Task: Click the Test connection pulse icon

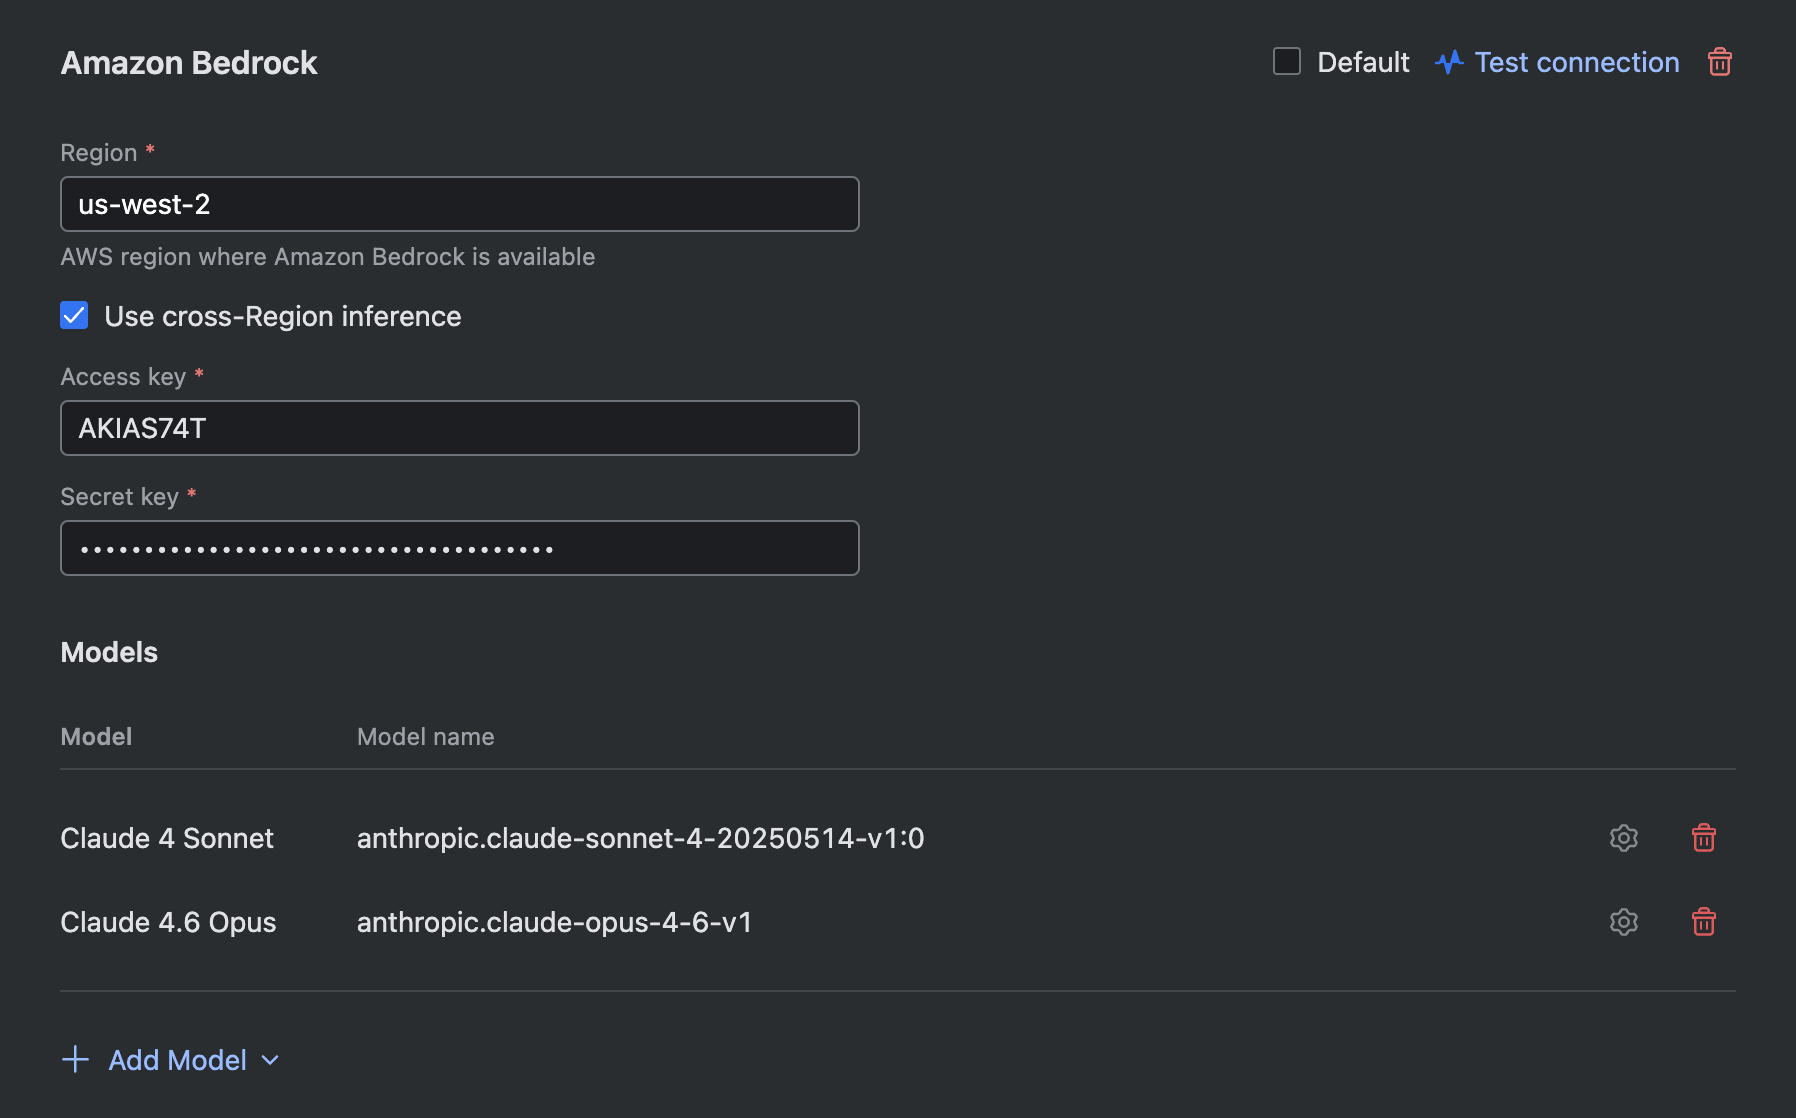Action: [1449, 62]
